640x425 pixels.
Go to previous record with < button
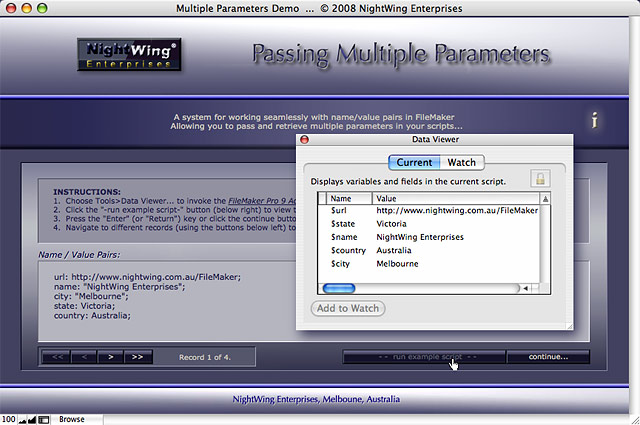tap(84, 357)
